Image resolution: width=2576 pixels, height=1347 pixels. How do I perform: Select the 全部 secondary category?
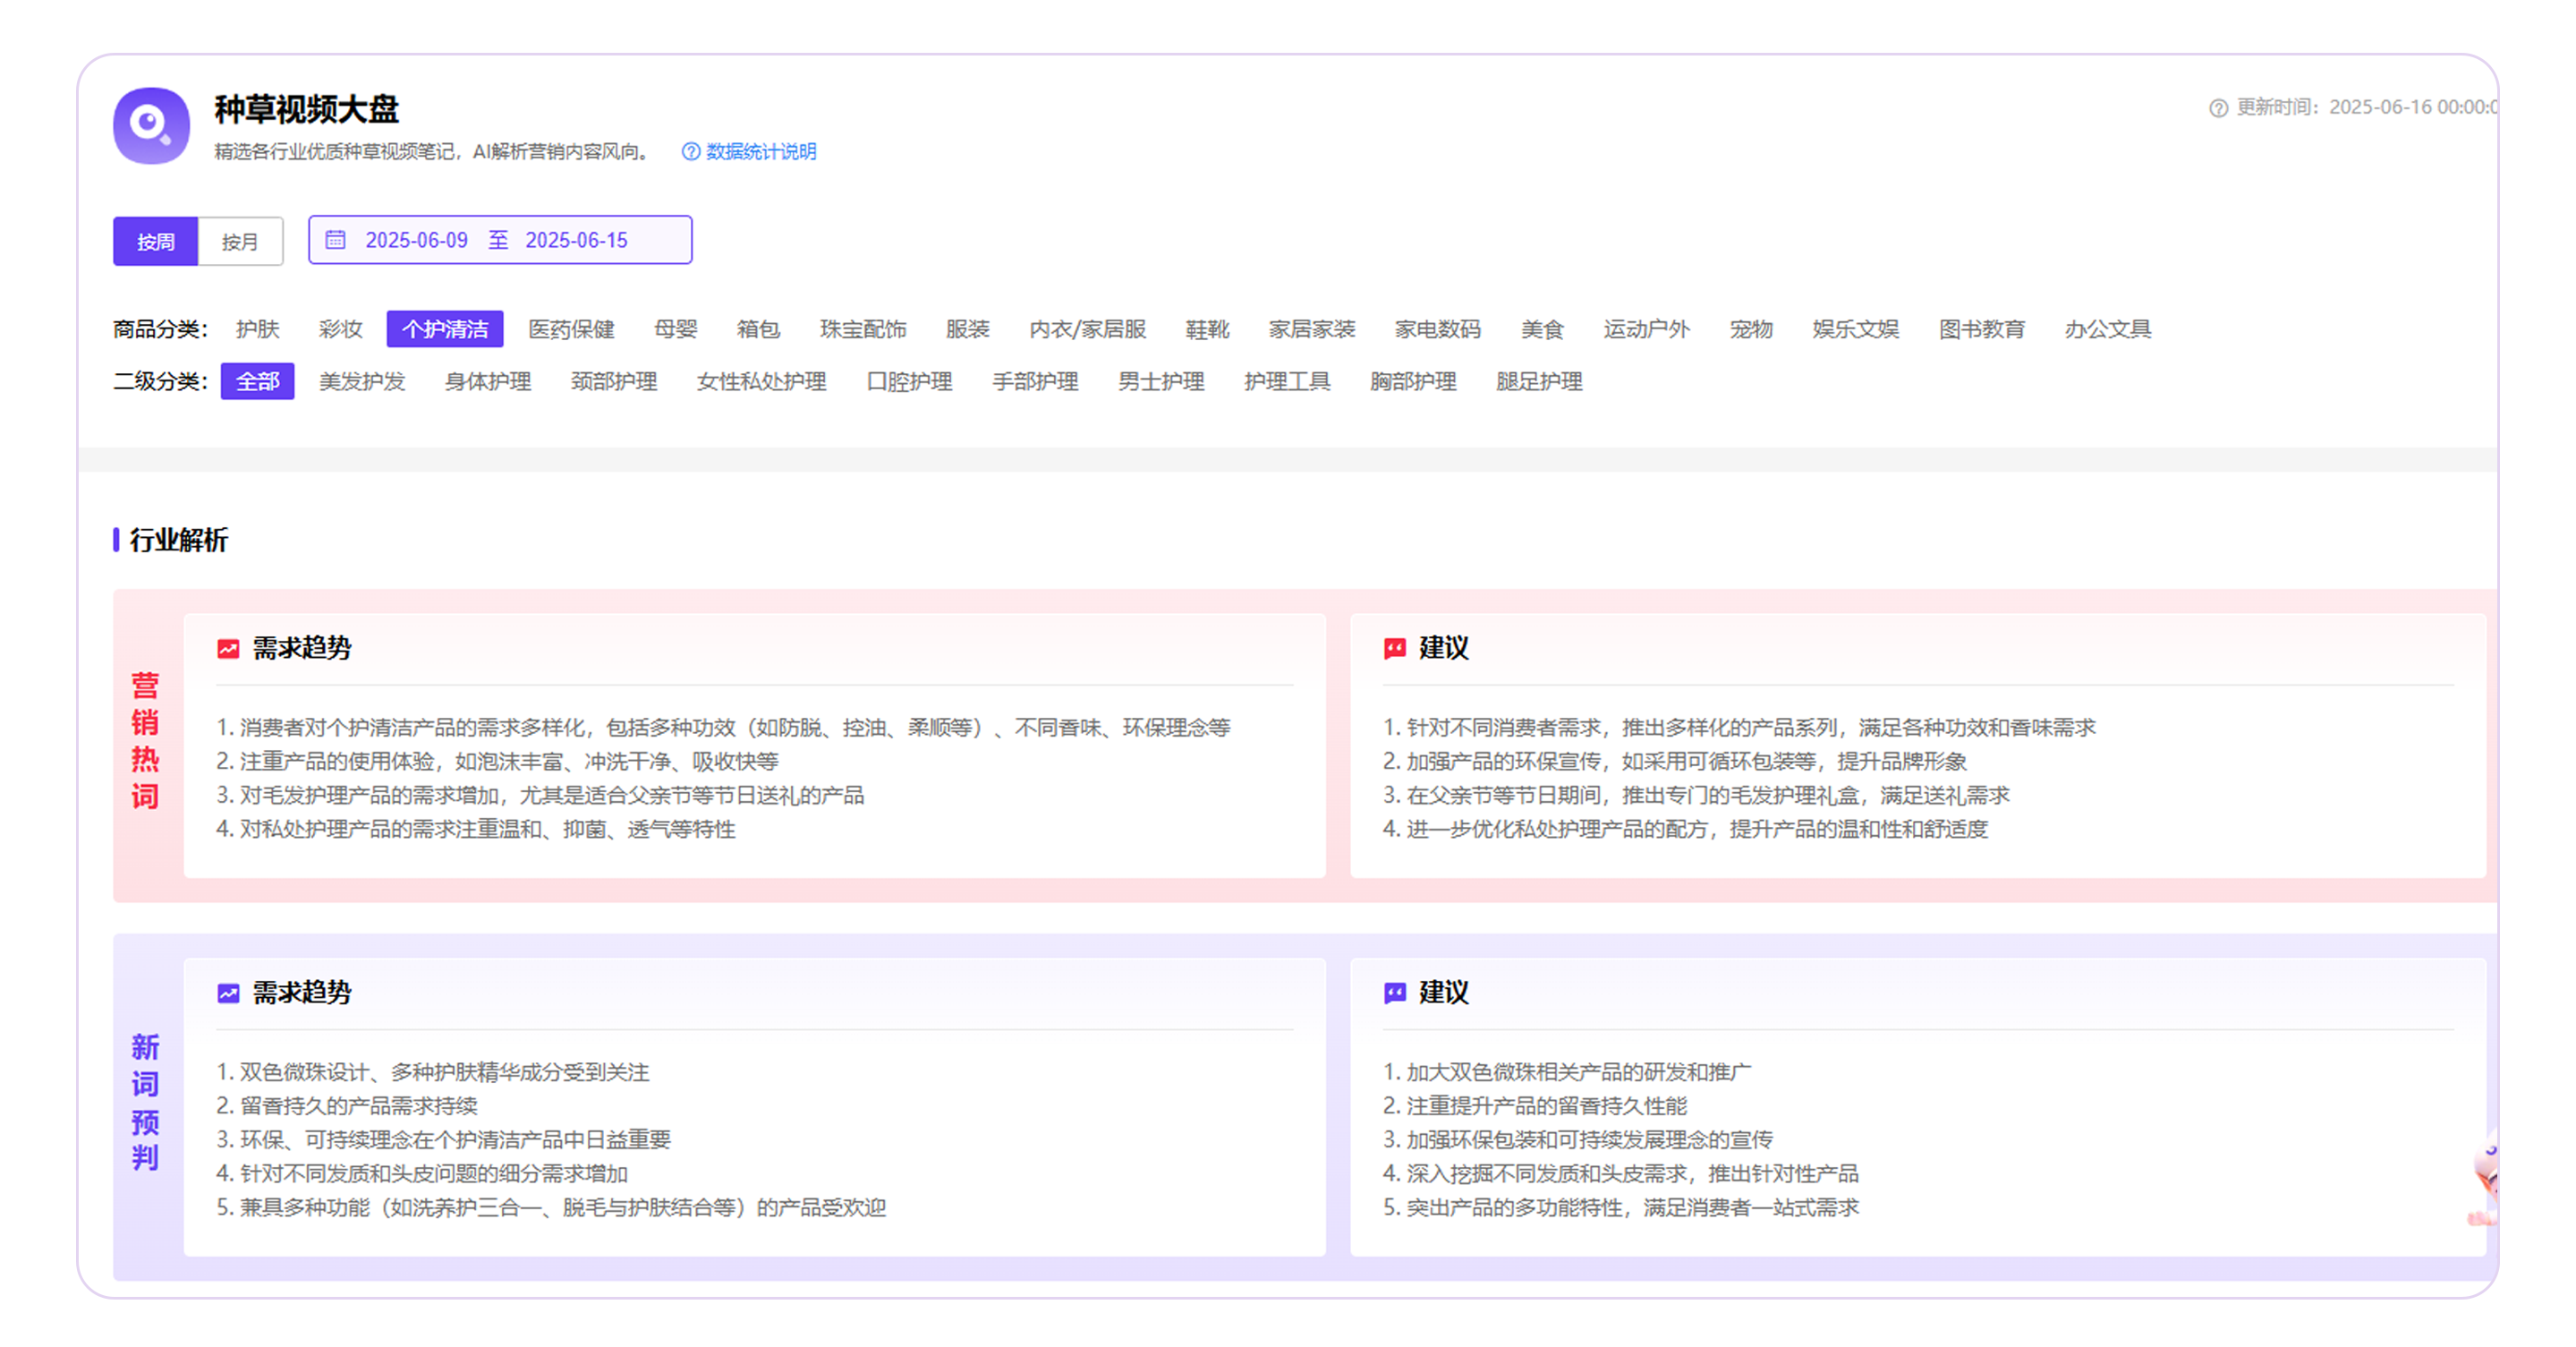pyautogui.click(x=257, y=382)
